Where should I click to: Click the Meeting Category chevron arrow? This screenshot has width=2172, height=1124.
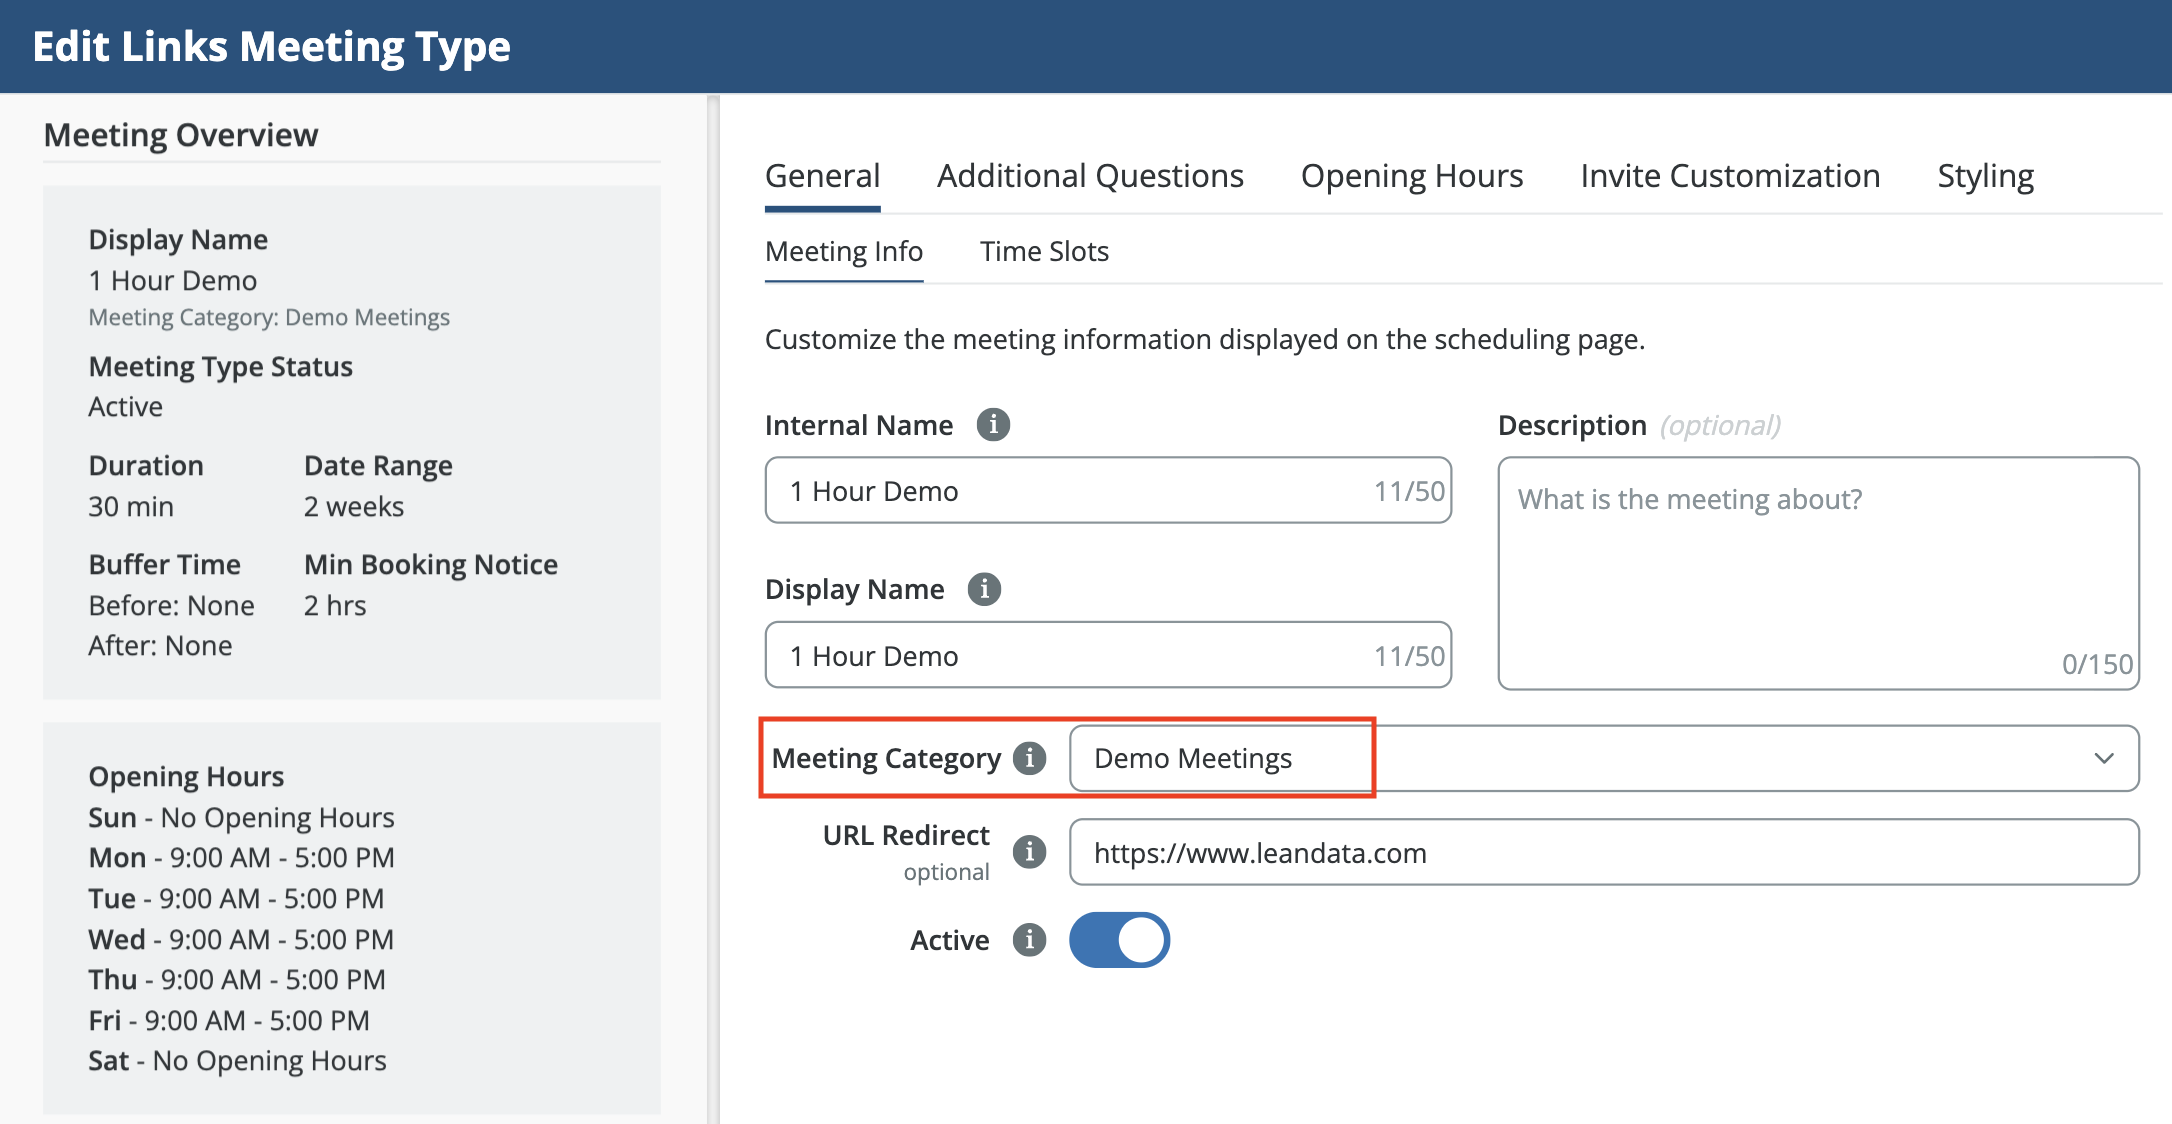(2103, 758)
